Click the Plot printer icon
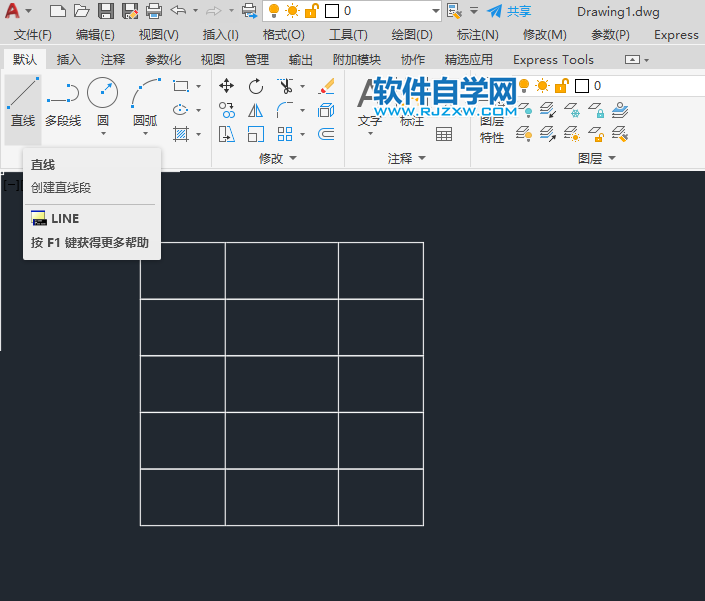 click(x=154, y=11)
